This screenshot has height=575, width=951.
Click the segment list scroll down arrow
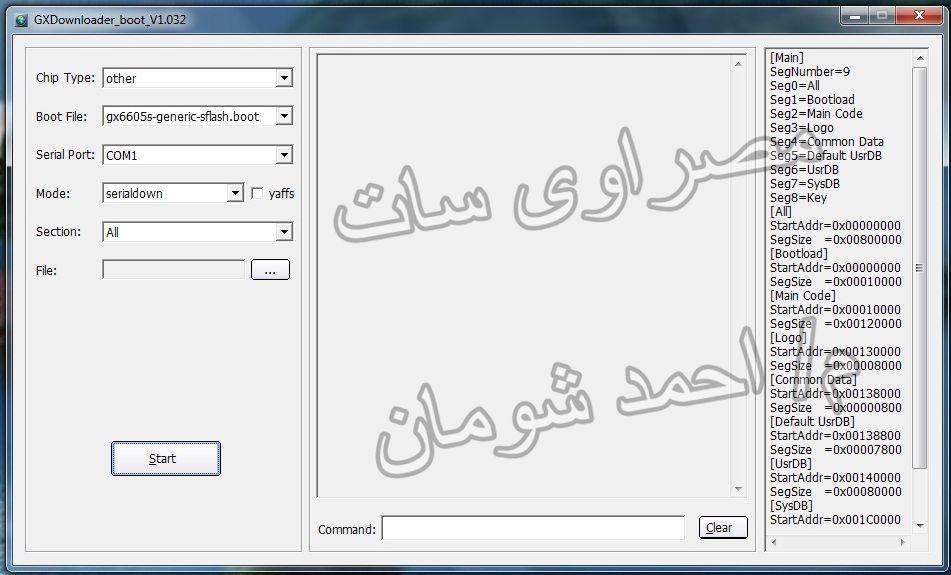(919, 526)
